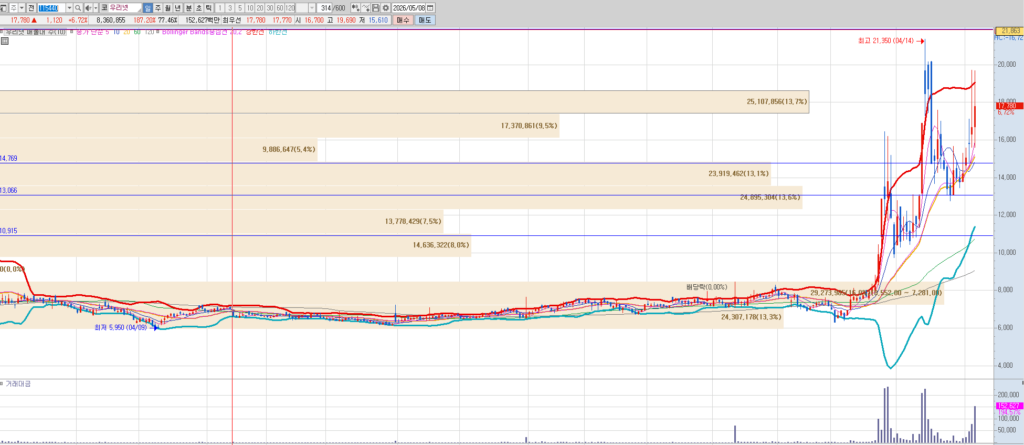The image size is (1024, 445).
Task: Click the 25,107,856(13.7%) volume profile bar
Action: click(404, 102)
